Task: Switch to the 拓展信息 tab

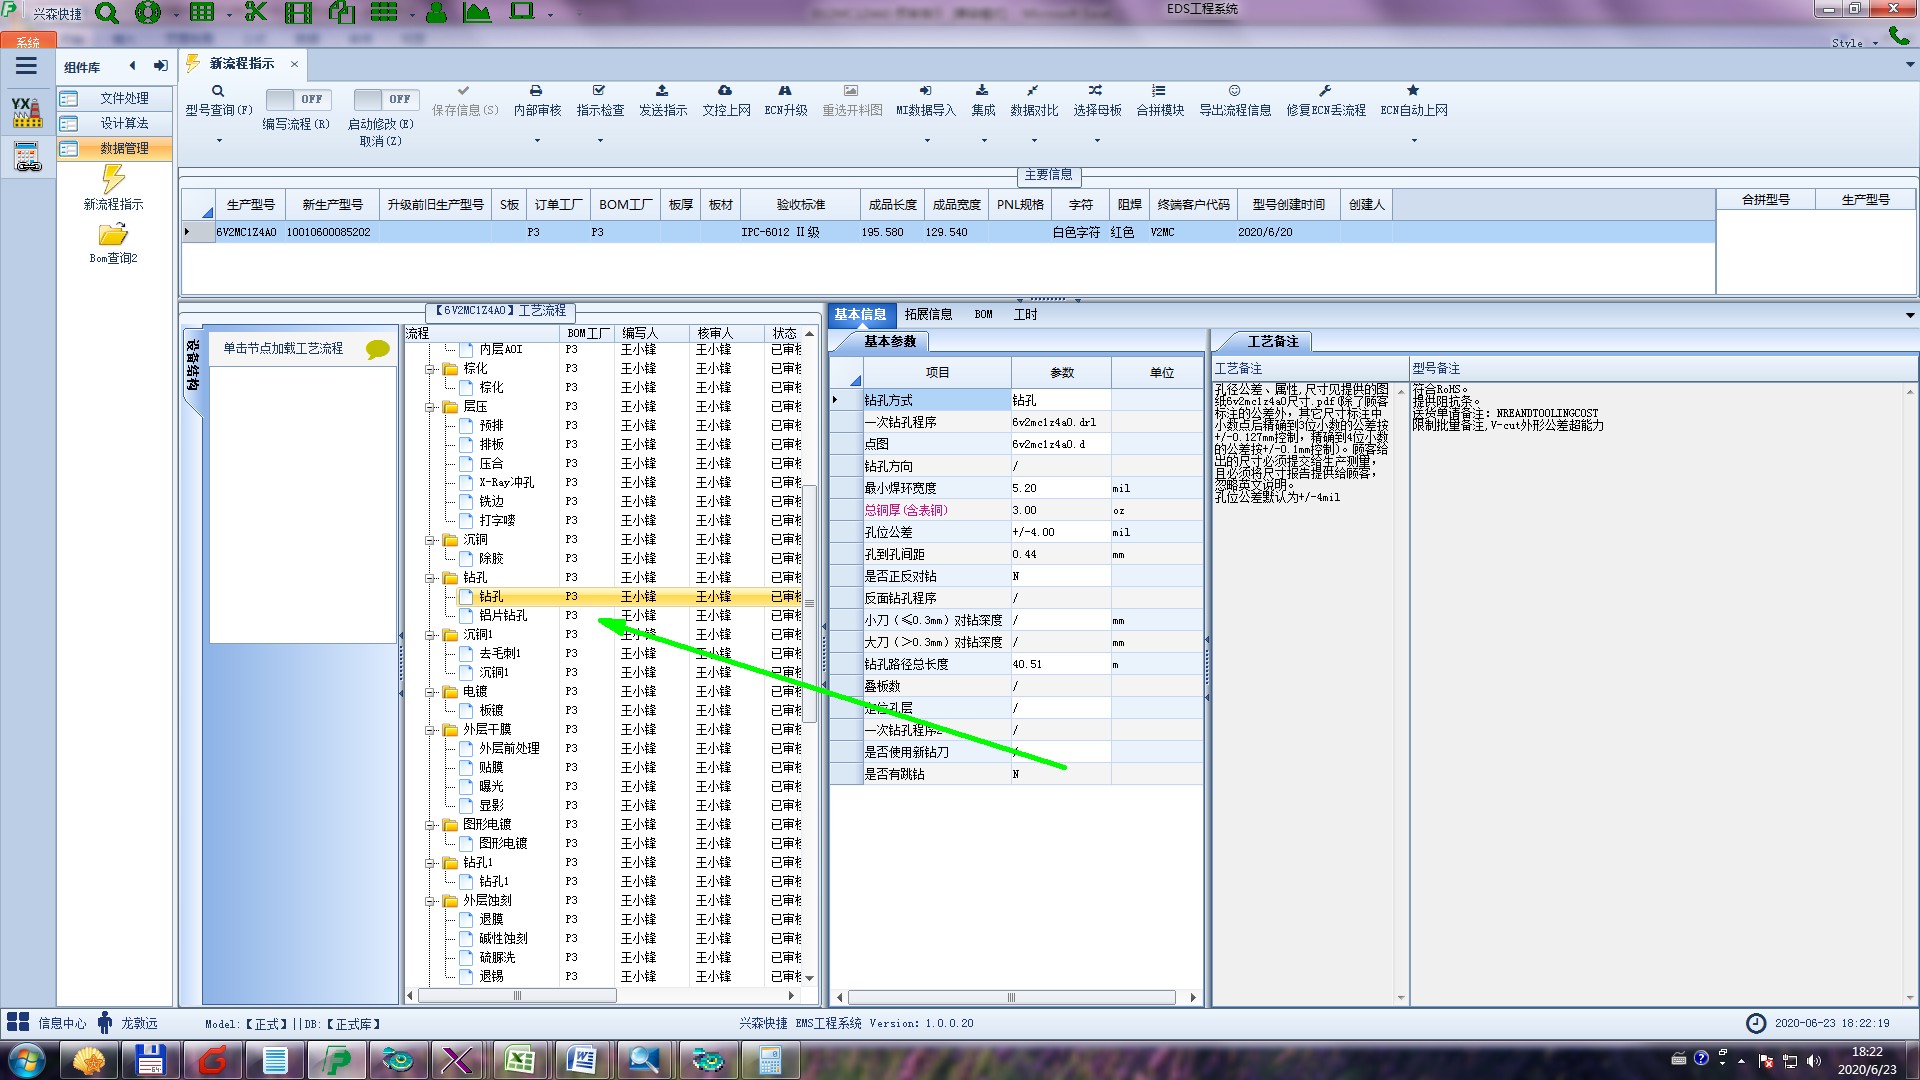Action: point(927,314)
